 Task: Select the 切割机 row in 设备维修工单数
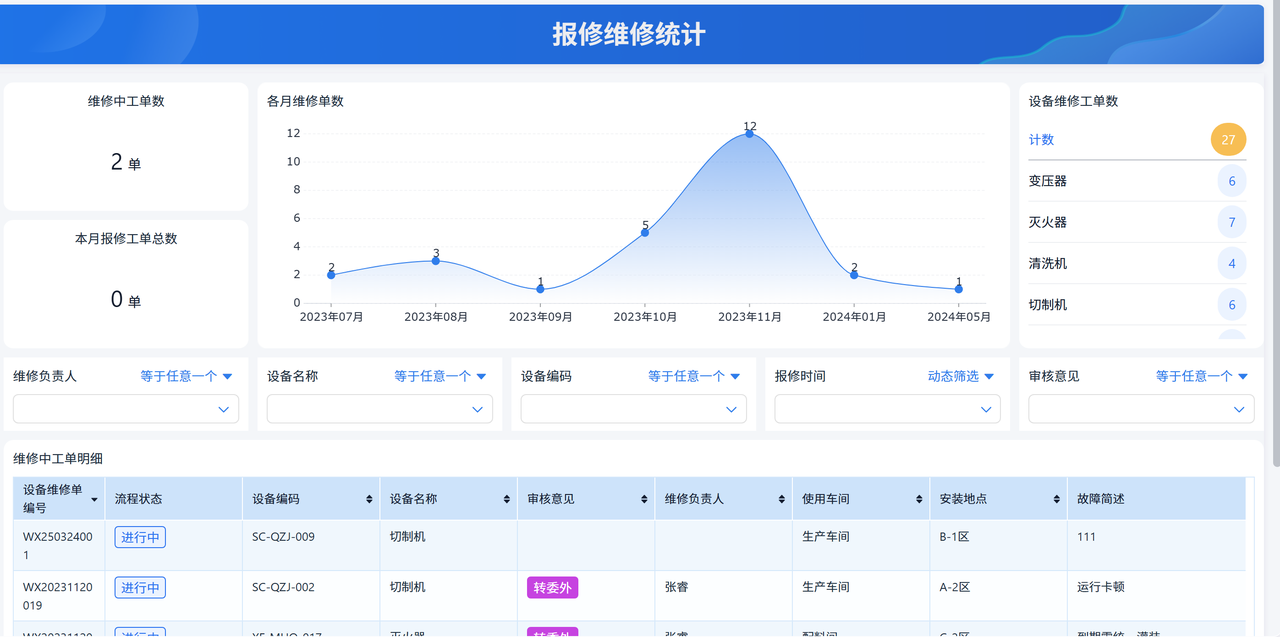[1138, 304]
